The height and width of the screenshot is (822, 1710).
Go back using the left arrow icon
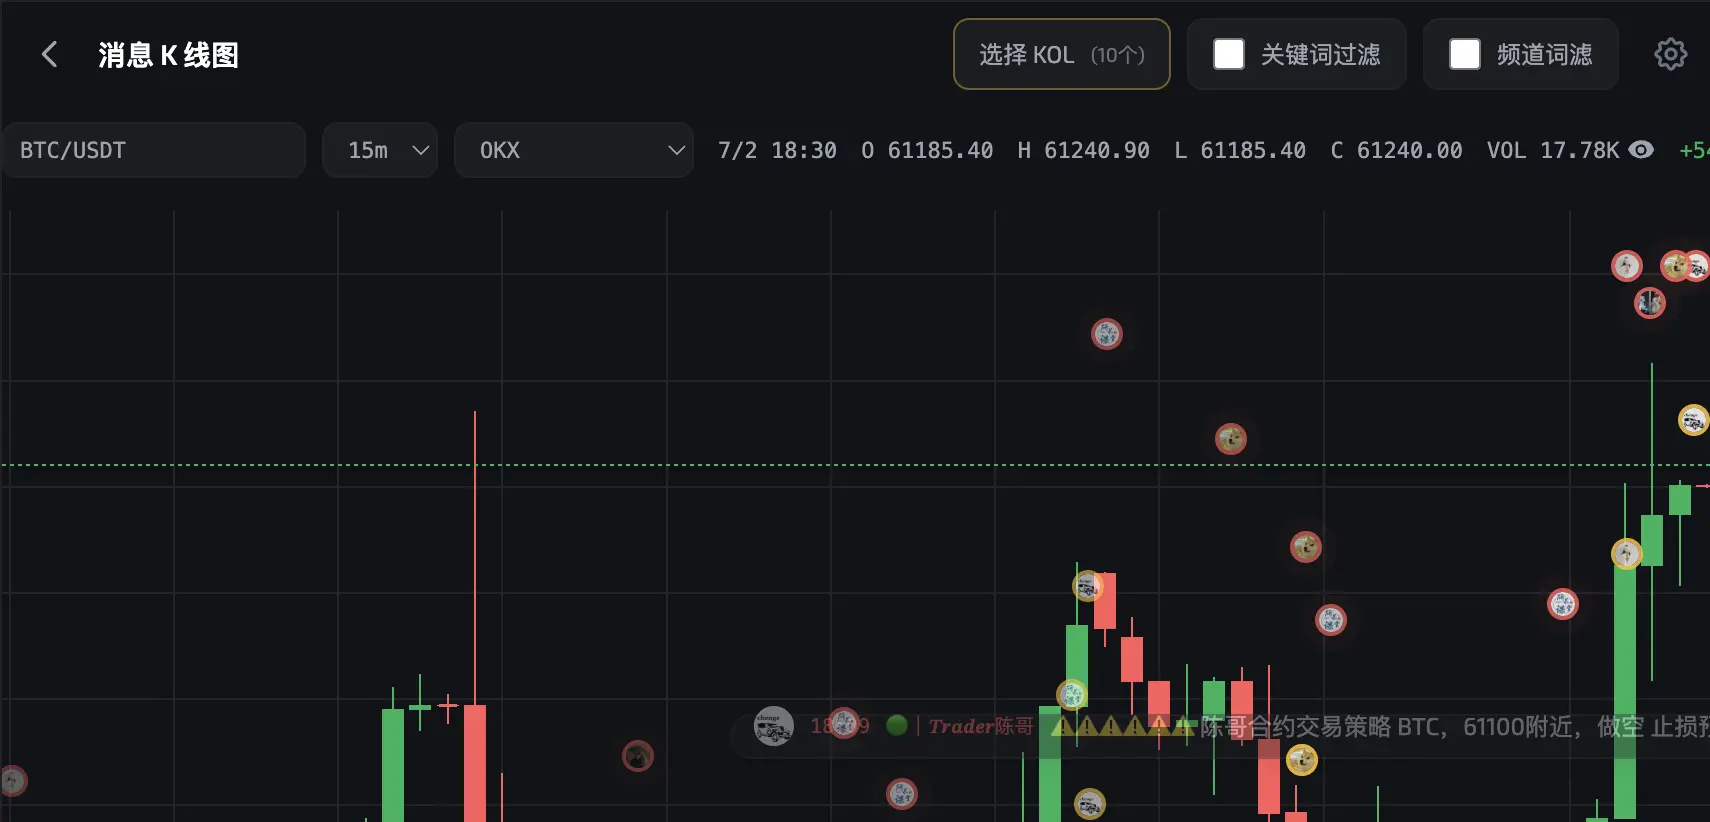tap(49, 54)
